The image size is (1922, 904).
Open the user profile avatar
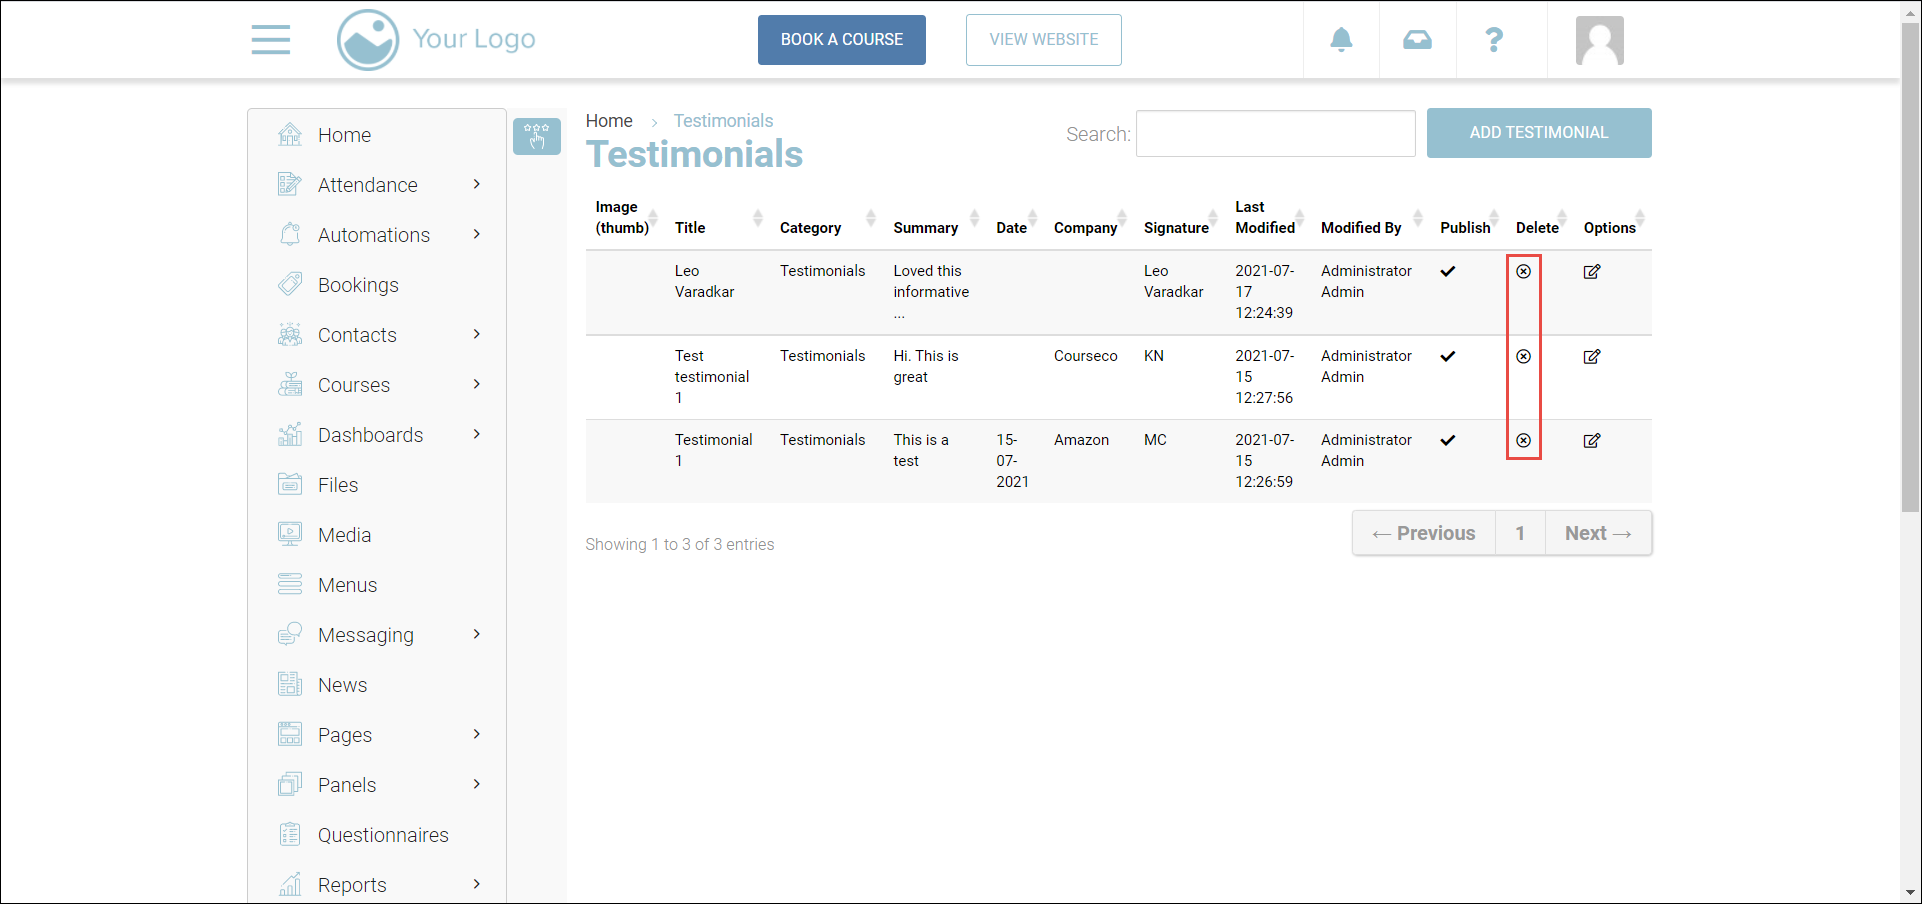pos(1599,41)
